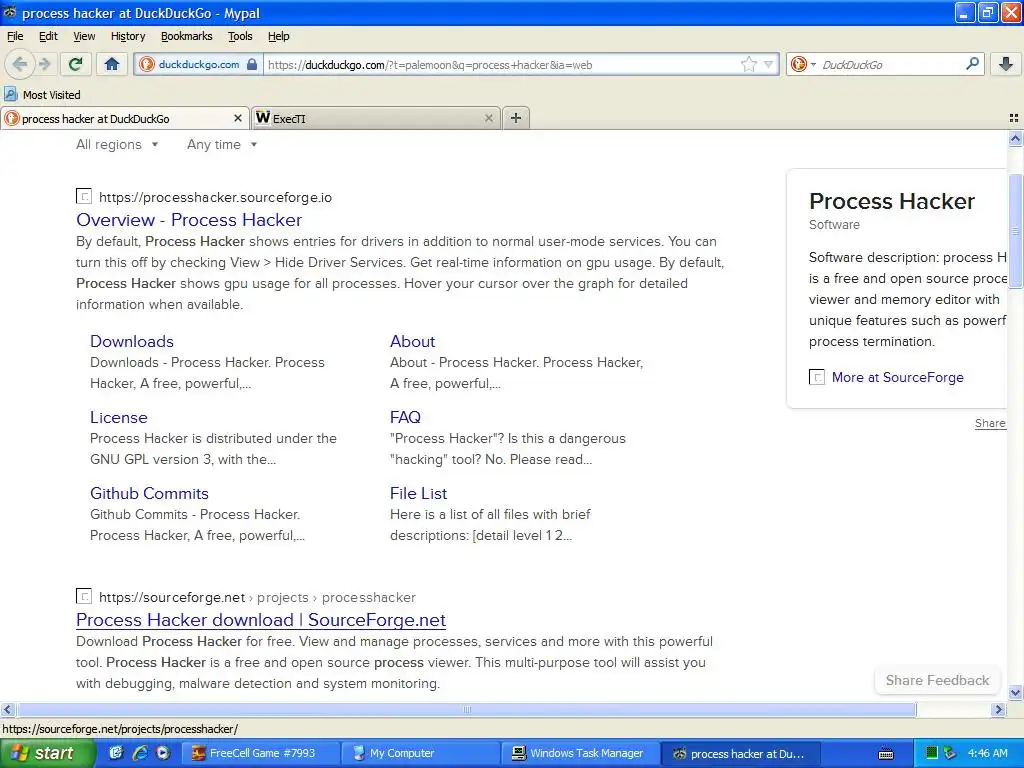1024x768 pixels.
Task: Select the process hacker at DuckDuckGo tab
Action: [x=124, y=118]
